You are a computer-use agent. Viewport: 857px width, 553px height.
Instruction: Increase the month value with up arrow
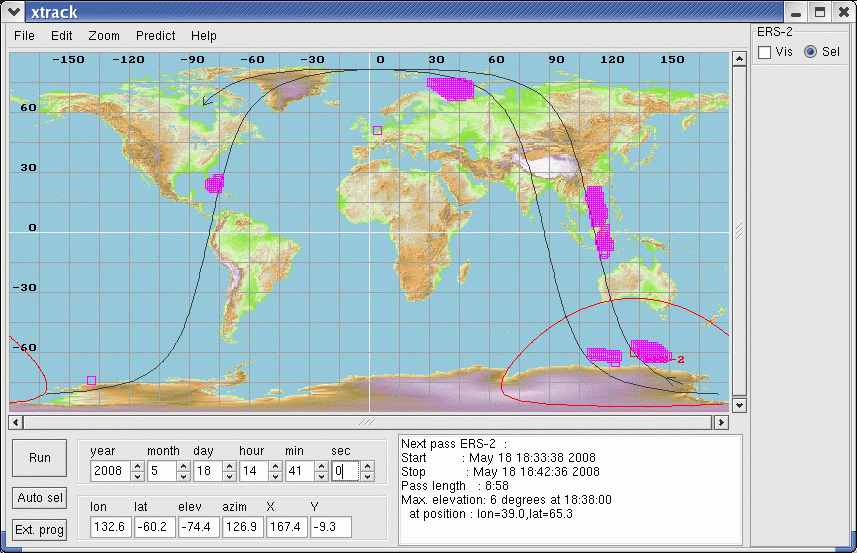[x=184, y=466]
